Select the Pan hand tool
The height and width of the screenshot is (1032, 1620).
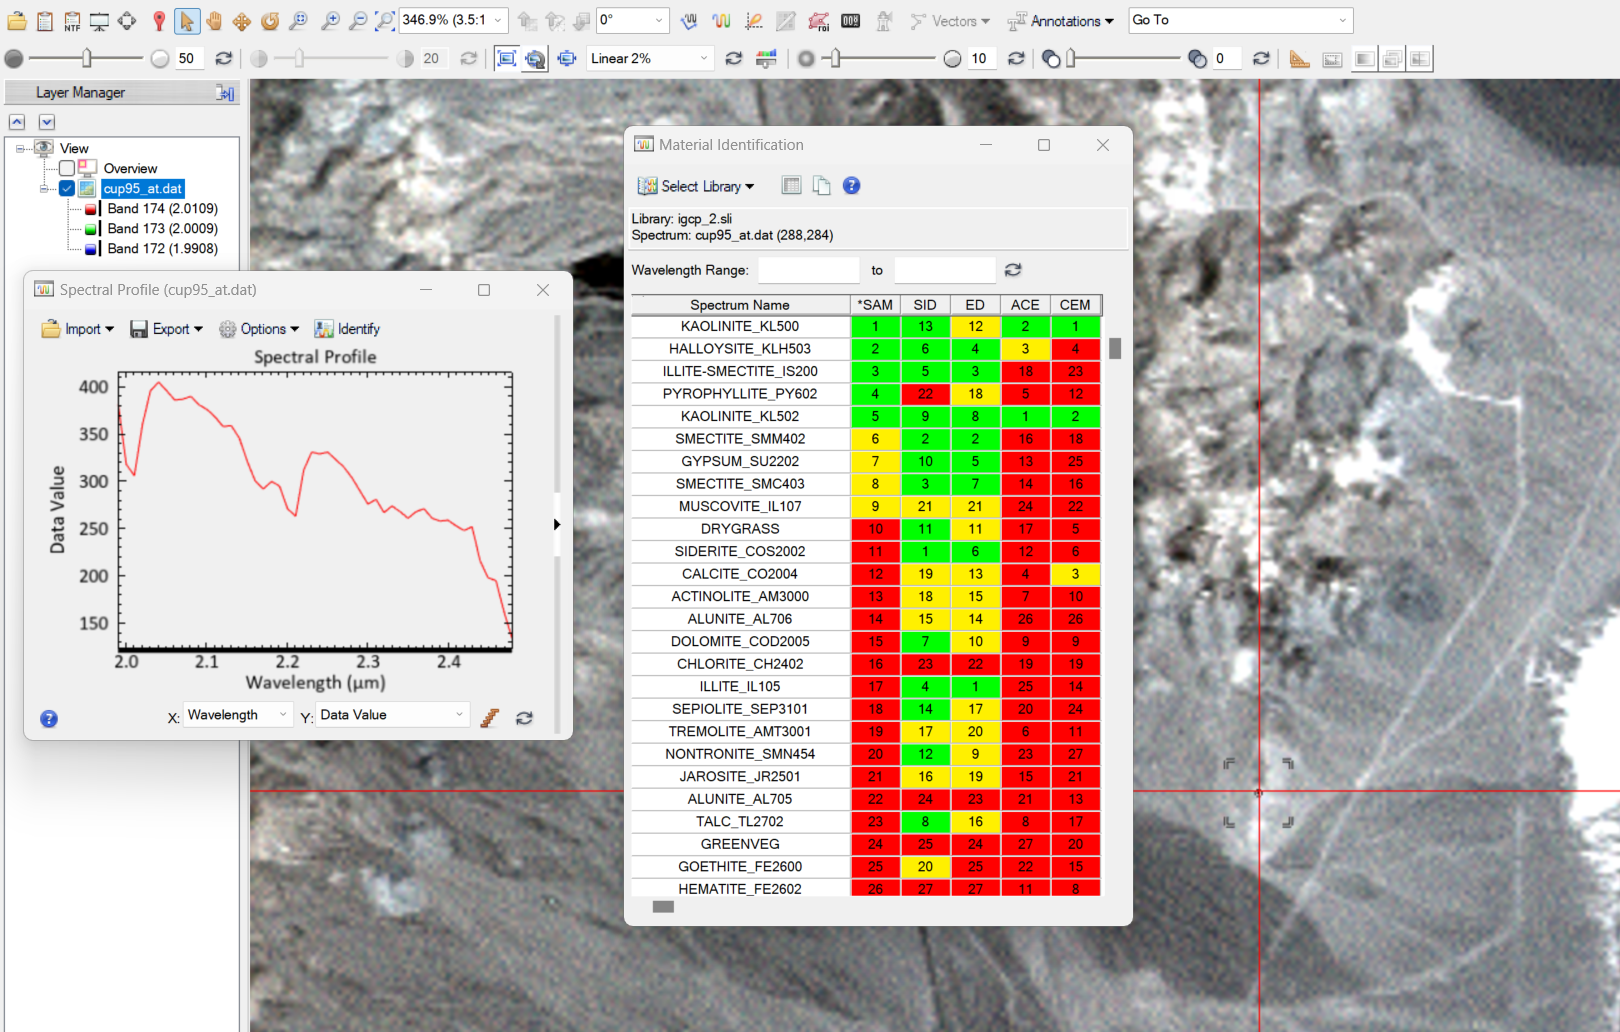coord(214,21)
